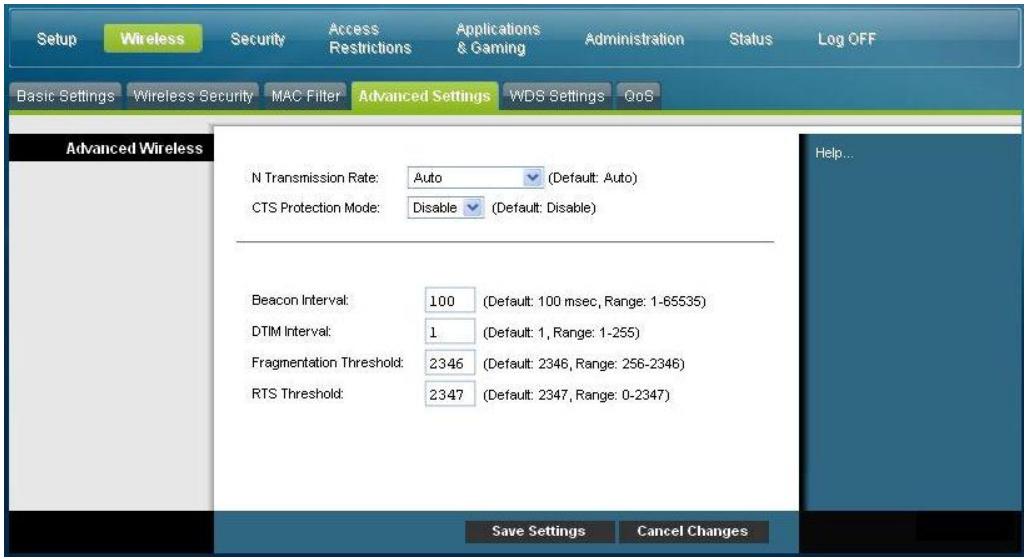Click the Fragmentation Threshold label

[x=328, y=362]
